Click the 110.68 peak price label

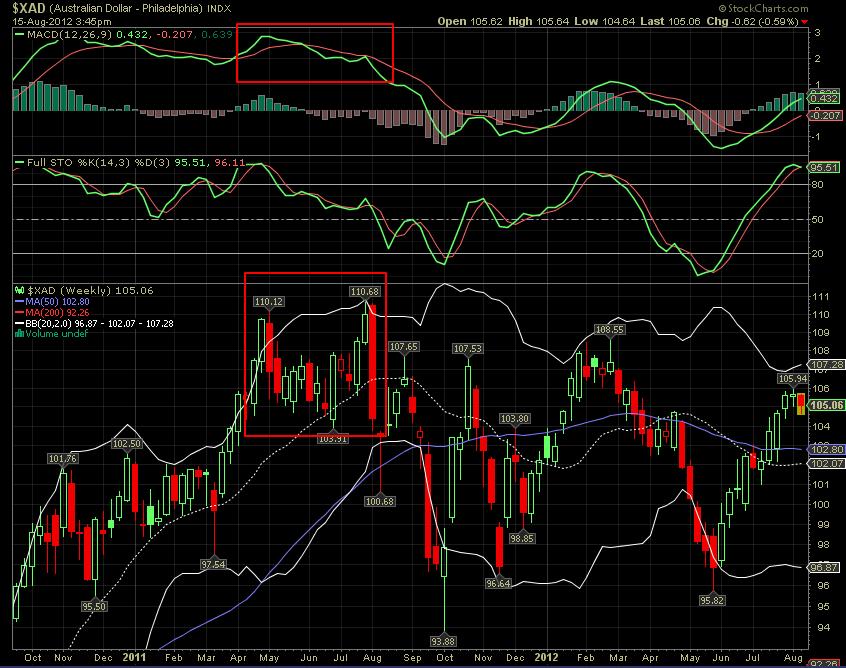click(365, 291)
